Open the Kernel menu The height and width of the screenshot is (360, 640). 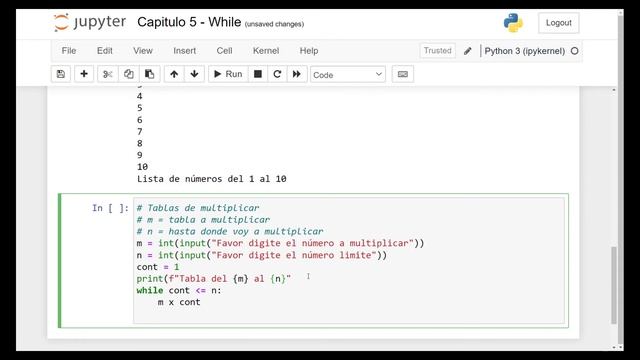(x=266, y=51)
